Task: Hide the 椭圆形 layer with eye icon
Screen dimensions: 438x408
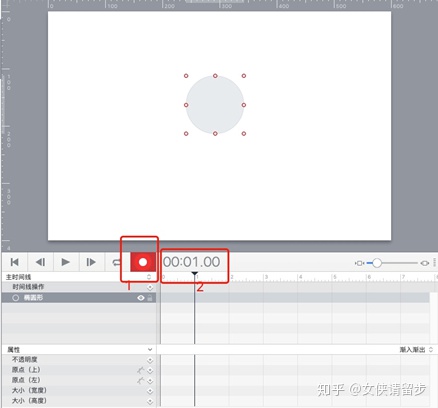Action: coord(141,298)
